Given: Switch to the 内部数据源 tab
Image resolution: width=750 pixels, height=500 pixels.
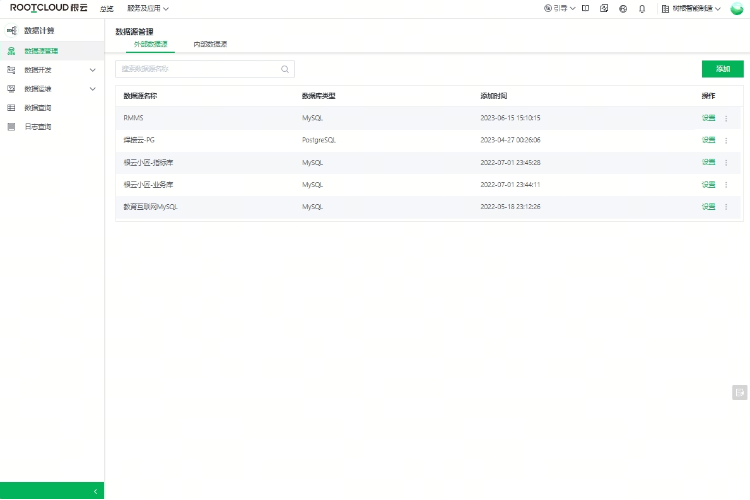Looking at the screenshot, I should [x=210, y=44].
